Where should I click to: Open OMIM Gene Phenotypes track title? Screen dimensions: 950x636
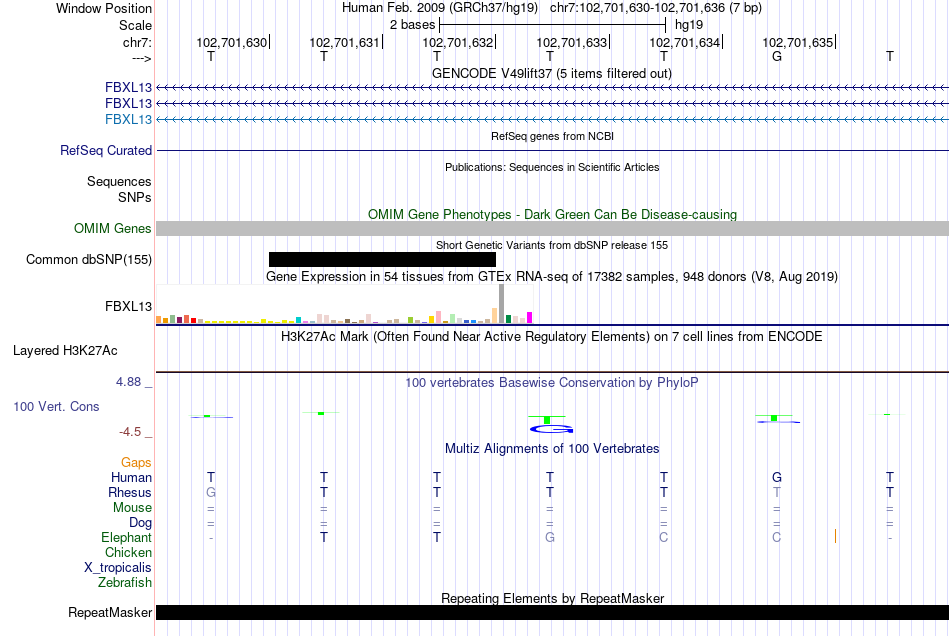[x=552, y=214]
